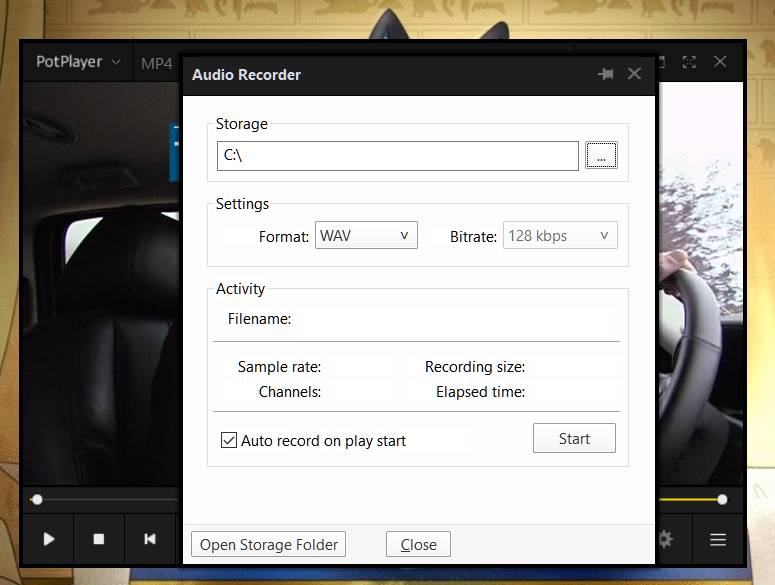Screen dimensions: 775x585
Task: Click the Close button in dialog footer
Action: coord(418,544)
